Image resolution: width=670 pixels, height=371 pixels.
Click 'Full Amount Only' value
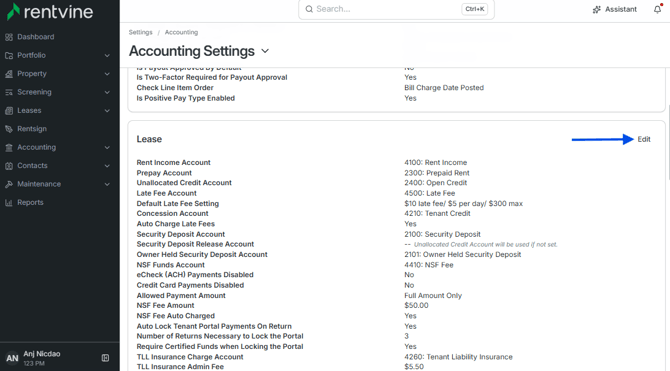(433, 296)
